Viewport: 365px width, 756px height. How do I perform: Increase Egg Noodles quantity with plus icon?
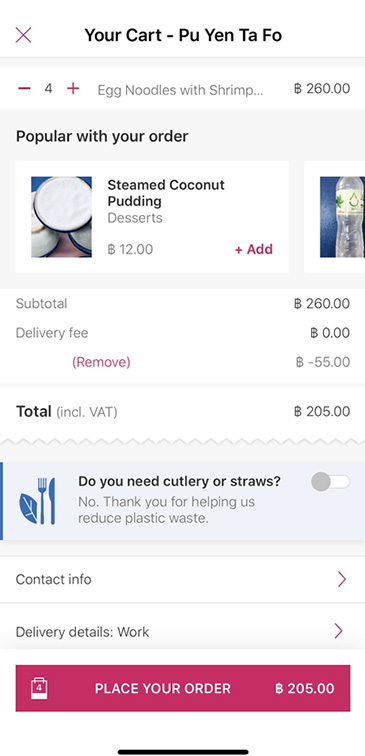pos(73,88)
